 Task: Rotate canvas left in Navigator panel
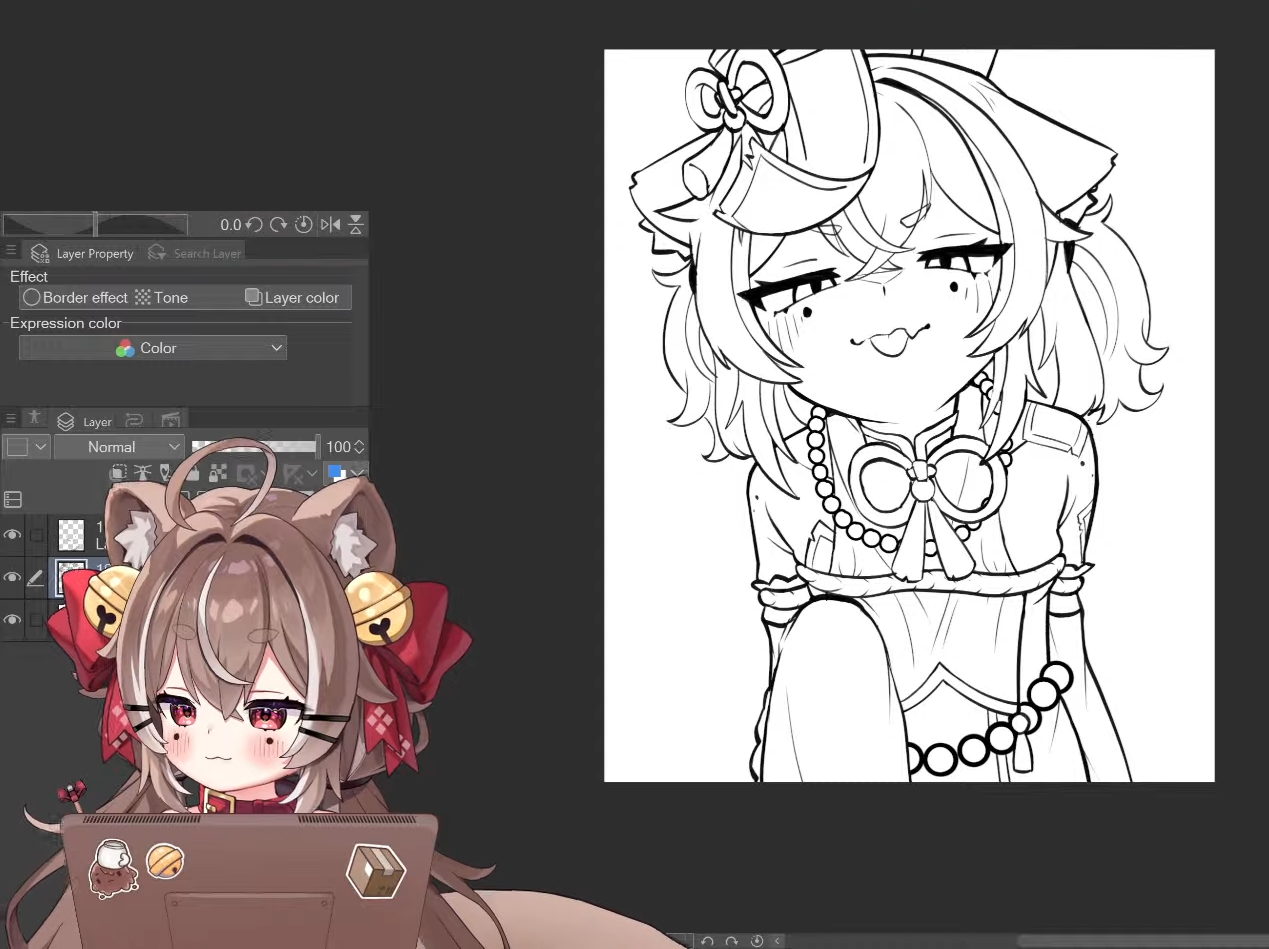coord(254,225)
